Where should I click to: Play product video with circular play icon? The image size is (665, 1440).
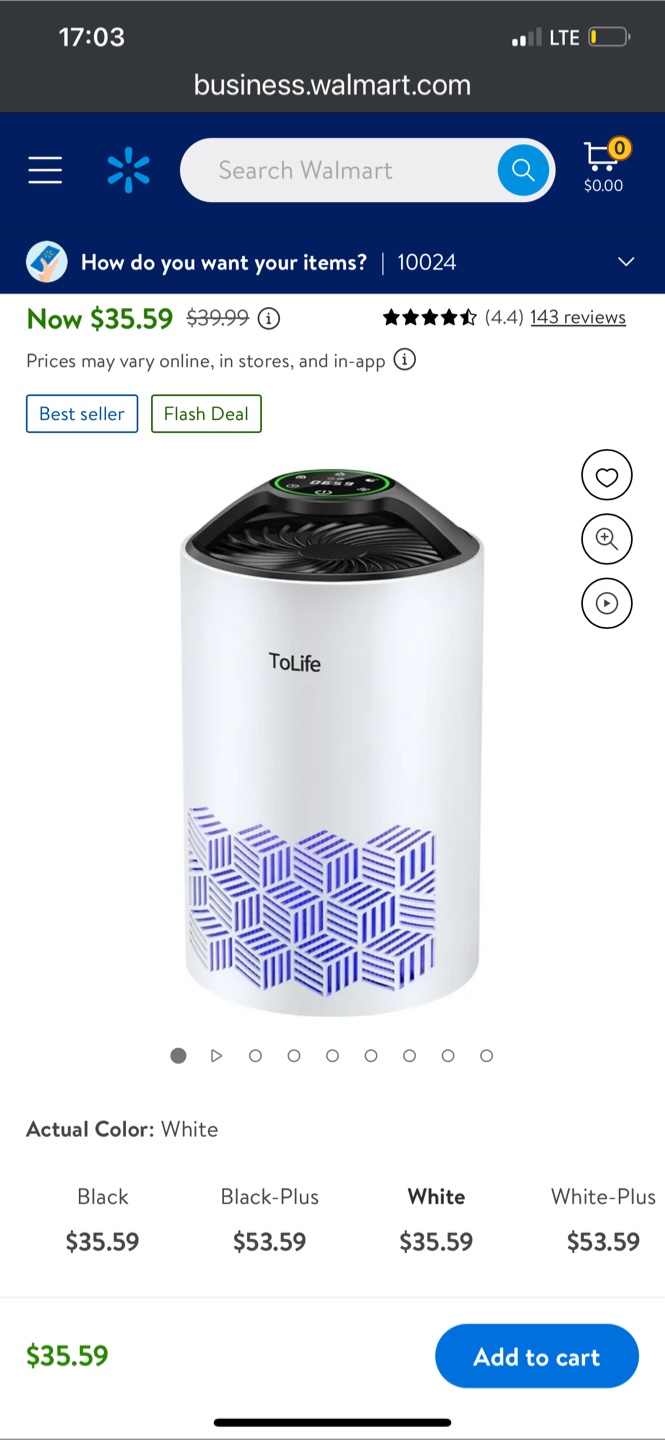click(x=607, y=603)
